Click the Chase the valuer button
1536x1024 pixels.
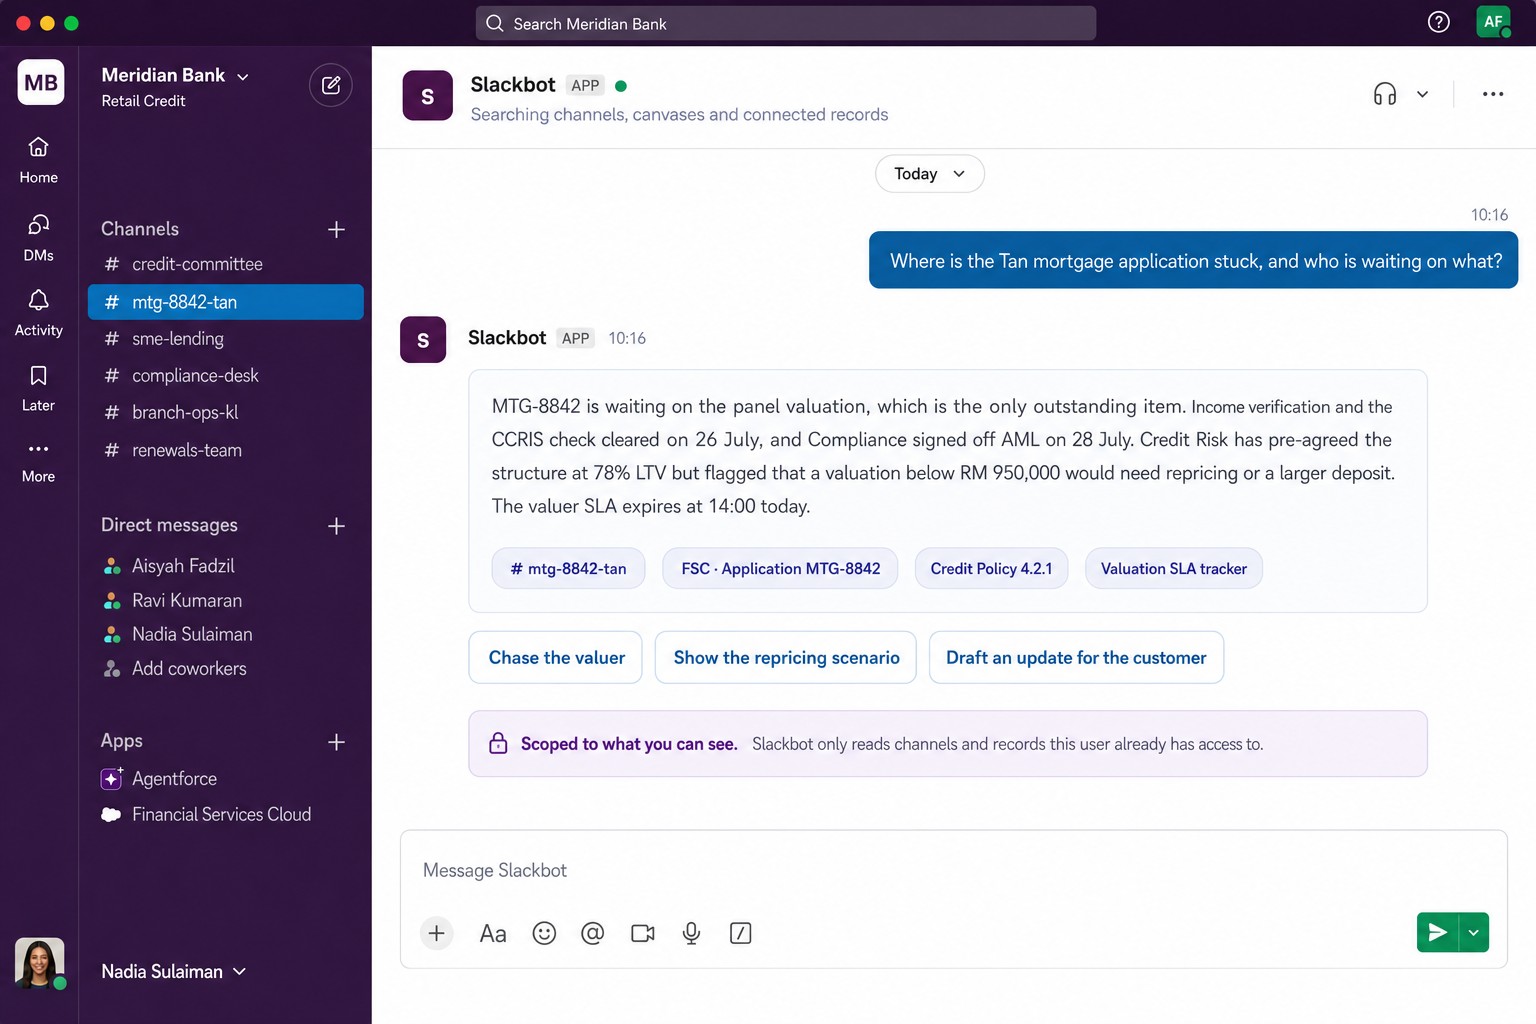[x=556, y=657]
